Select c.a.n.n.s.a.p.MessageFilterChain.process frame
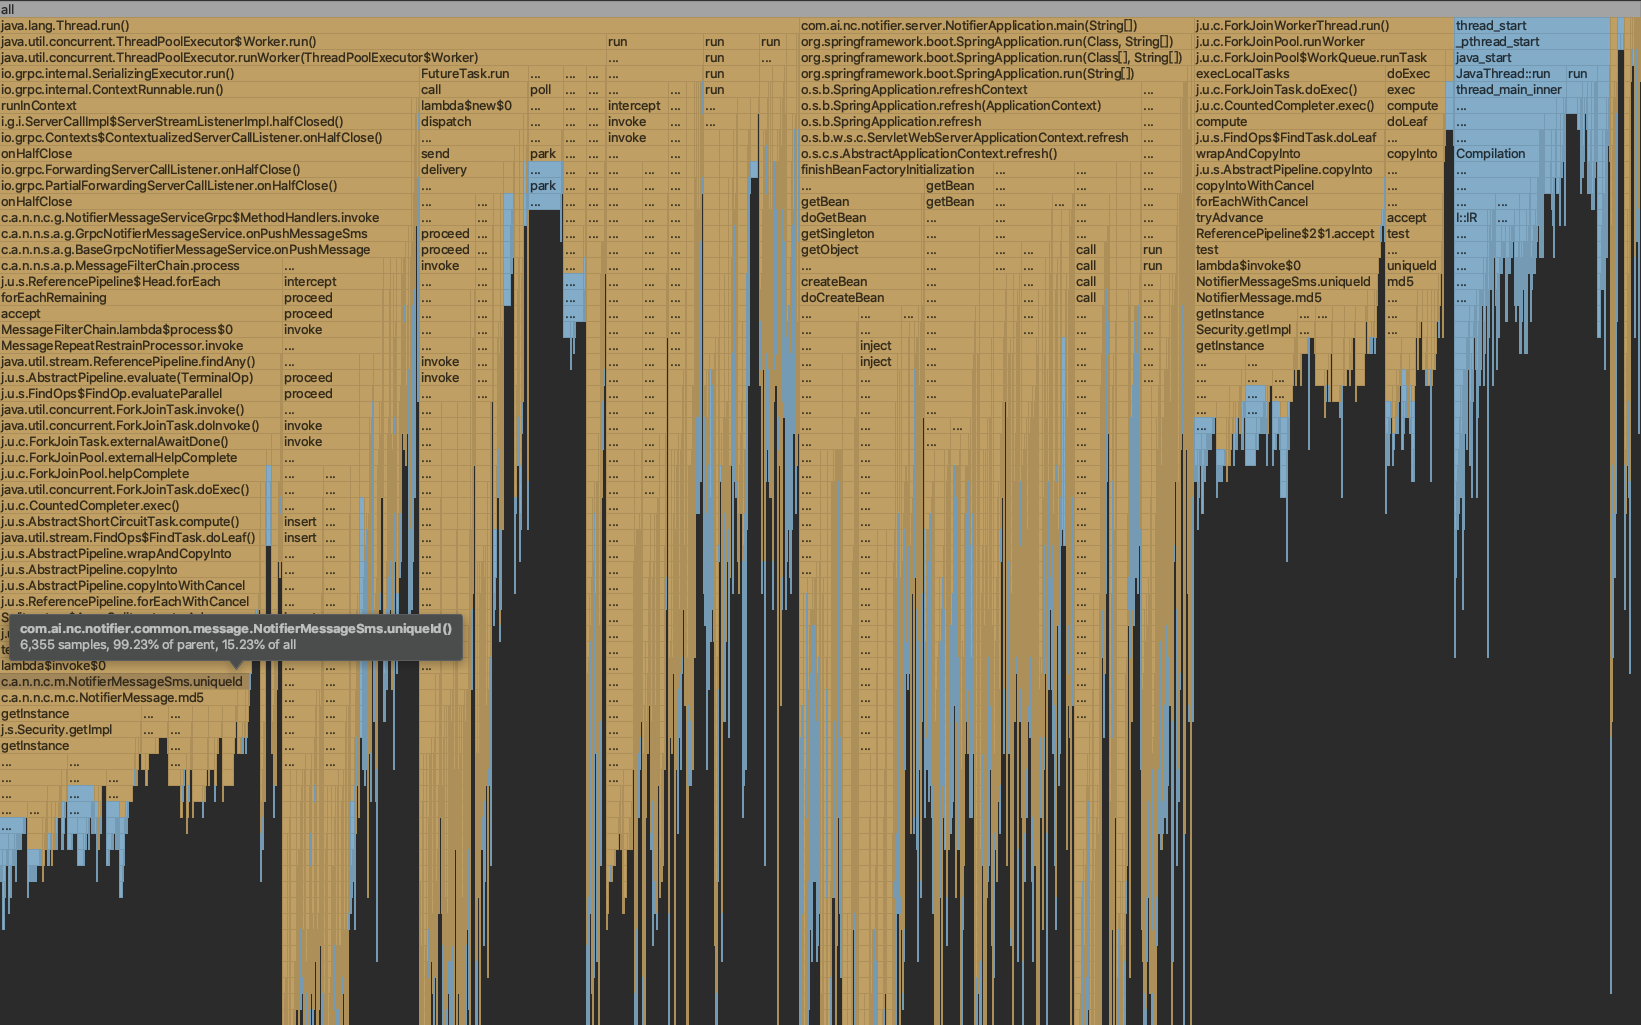The image size is (1641, 1025). (141, 265)
